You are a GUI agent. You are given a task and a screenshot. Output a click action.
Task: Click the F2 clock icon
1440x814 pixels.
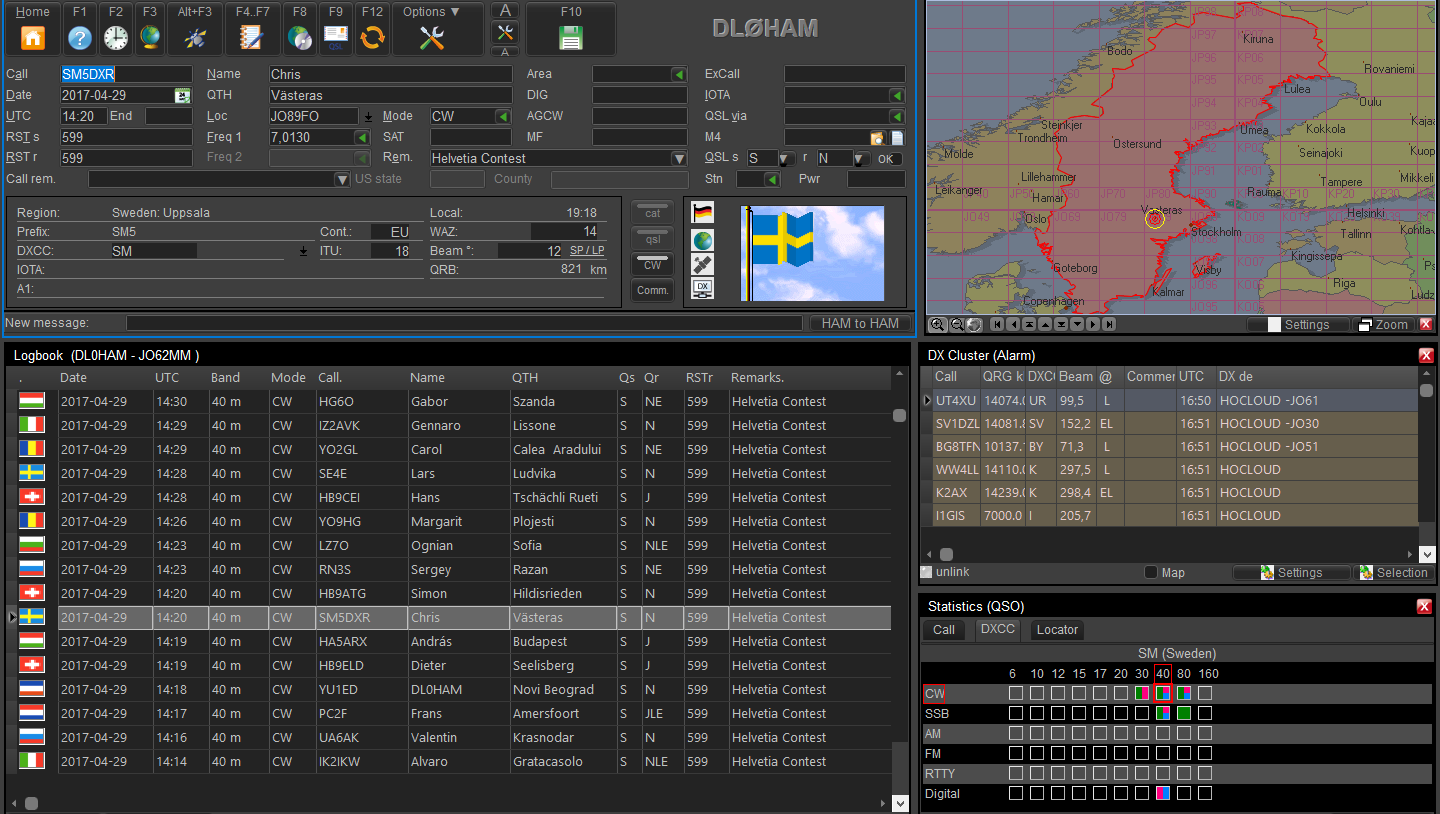coord(116,28)
